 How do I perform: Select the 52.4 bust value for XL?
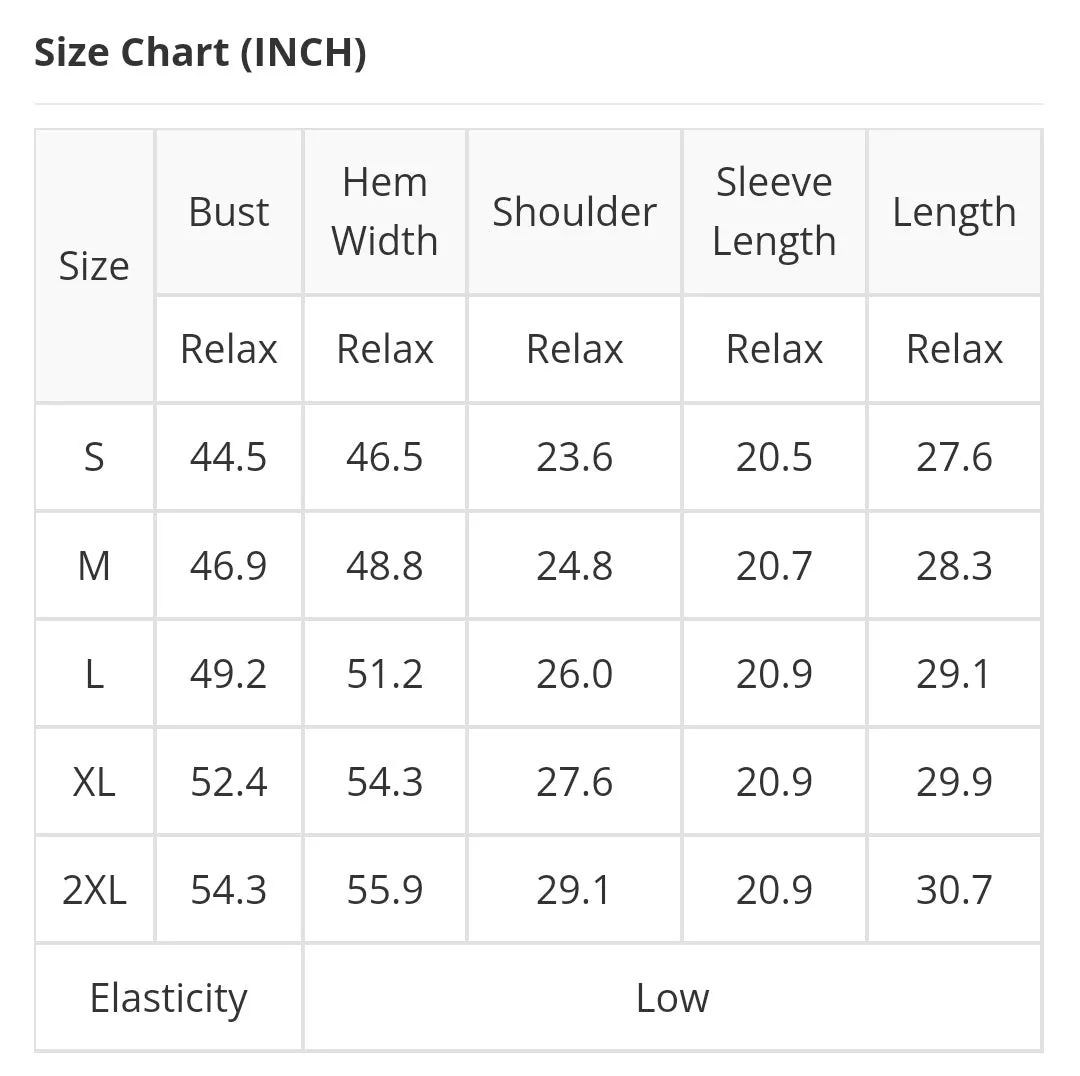229,782
